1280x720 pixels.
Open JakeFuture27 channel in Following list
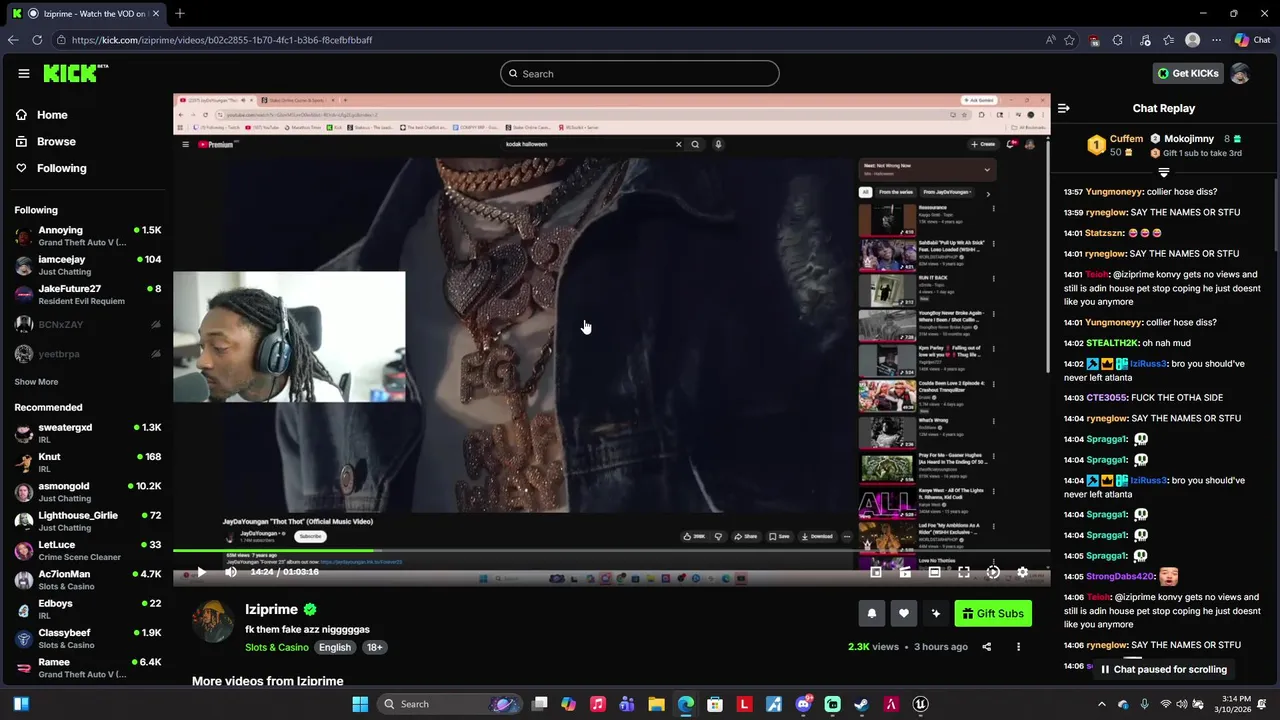click(x=87, y=294)
